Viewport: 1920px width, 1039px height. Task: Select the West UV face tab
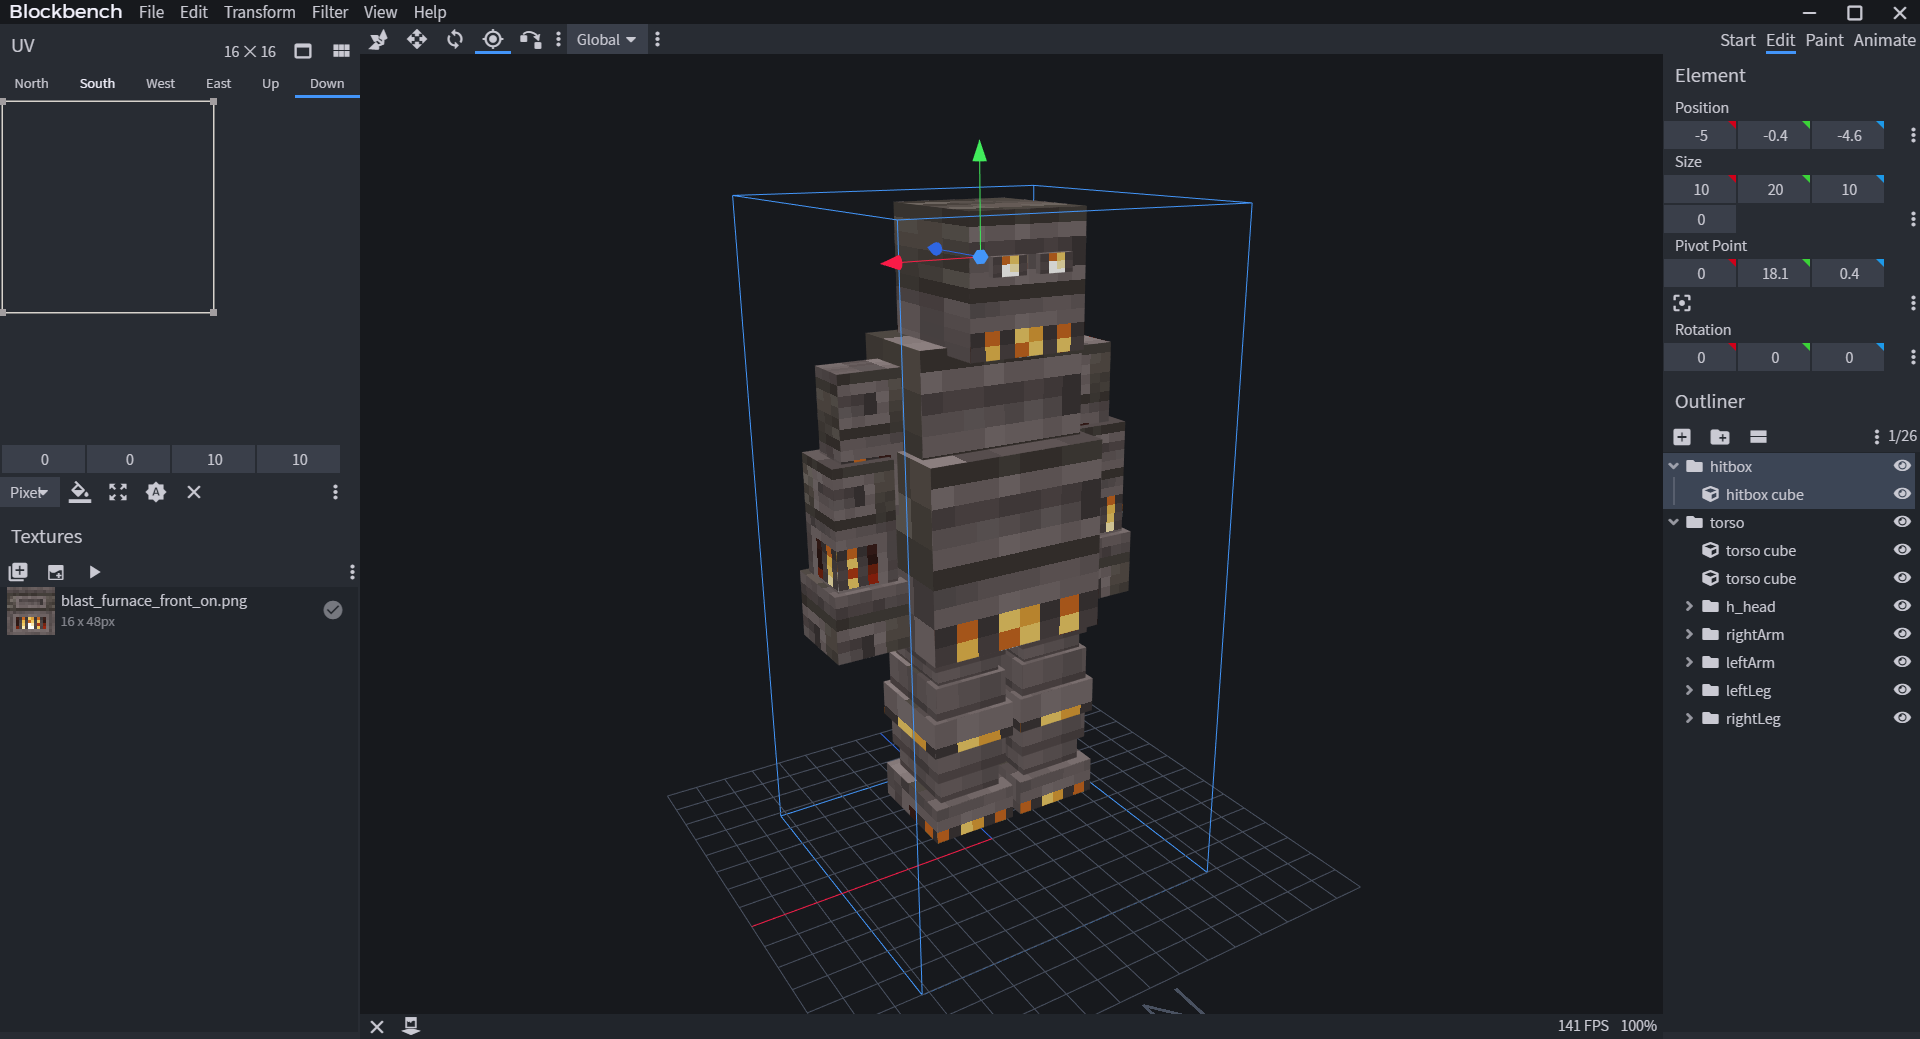160,83
